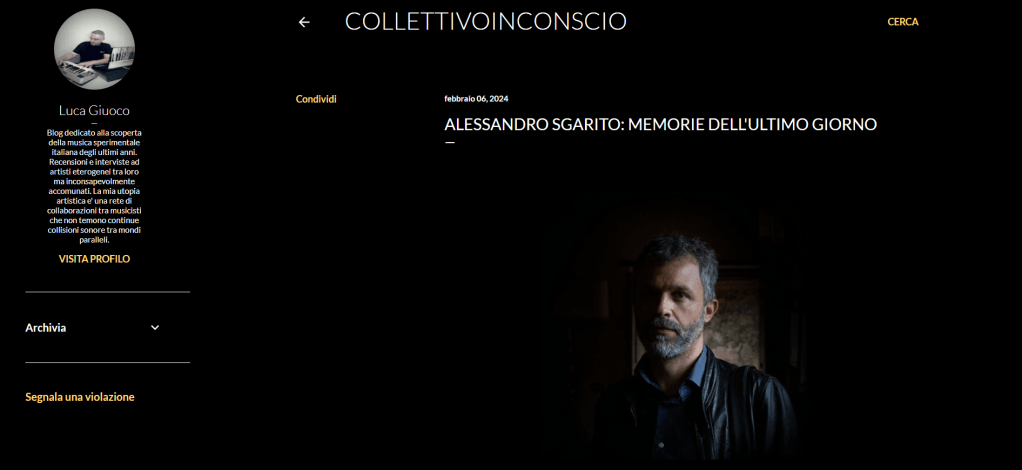Select the Archivia section label

(x=46, y=328)
